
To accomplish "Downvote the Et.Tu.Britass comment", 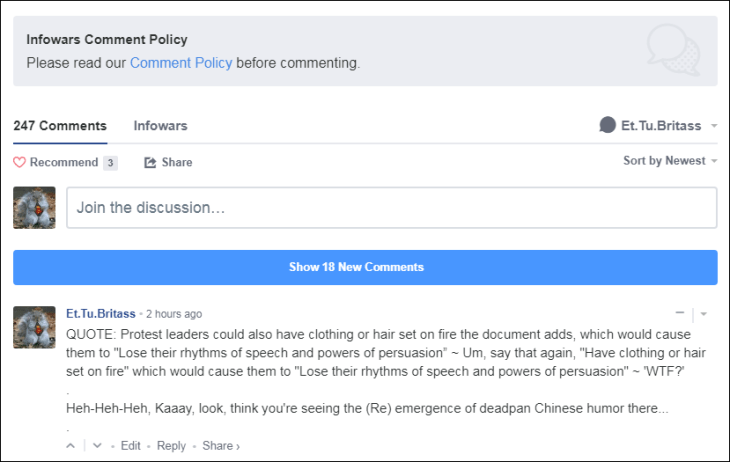I will (x=97, y=446).
